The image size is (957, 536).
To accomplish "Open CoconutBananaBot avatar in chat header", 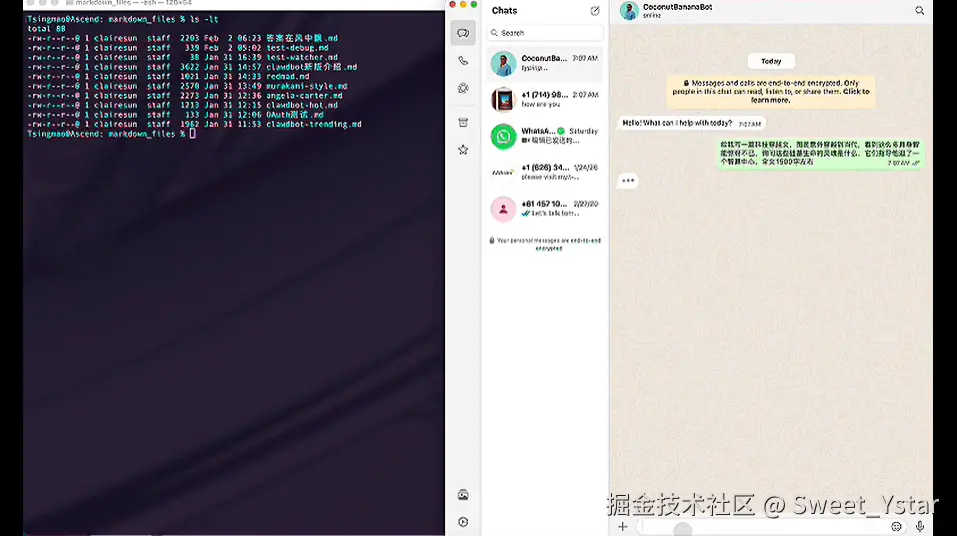I will point(629,10).
